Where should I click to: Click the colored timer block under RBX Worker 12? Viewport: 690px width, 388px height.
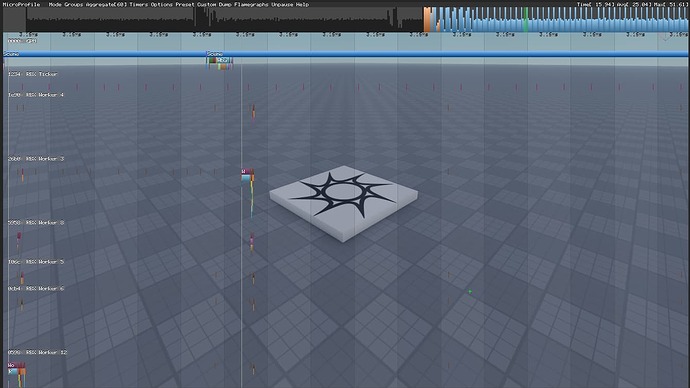pyautogui.click(x=17, y=369)
